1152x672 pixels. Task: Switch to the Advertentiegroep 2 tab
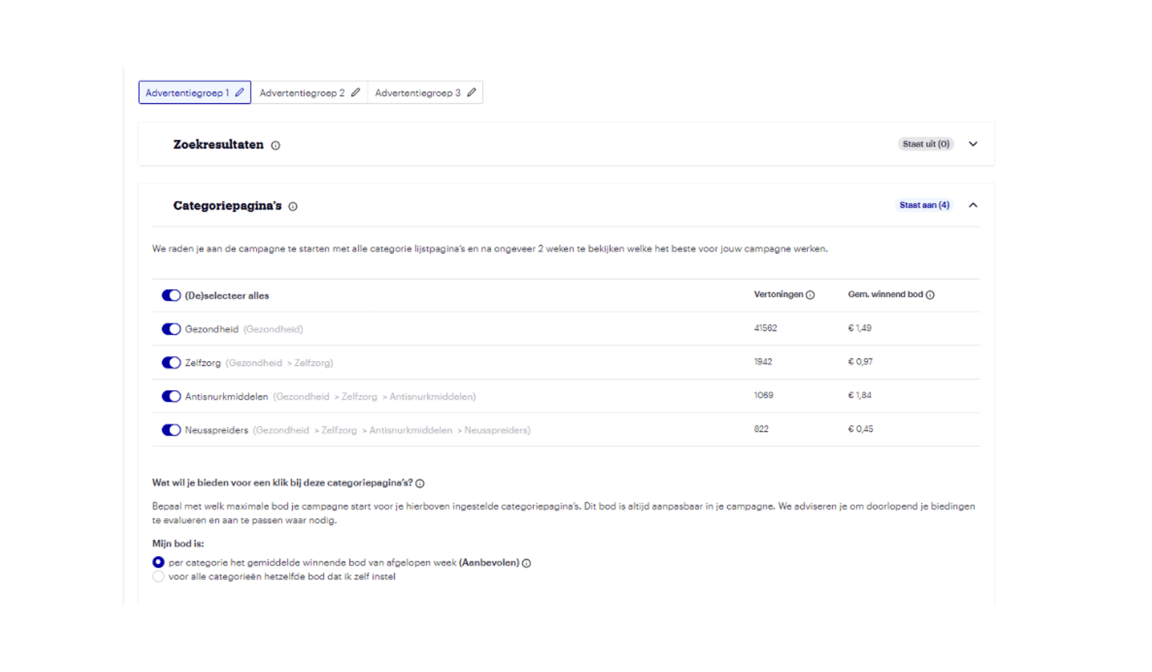point(302,91)
